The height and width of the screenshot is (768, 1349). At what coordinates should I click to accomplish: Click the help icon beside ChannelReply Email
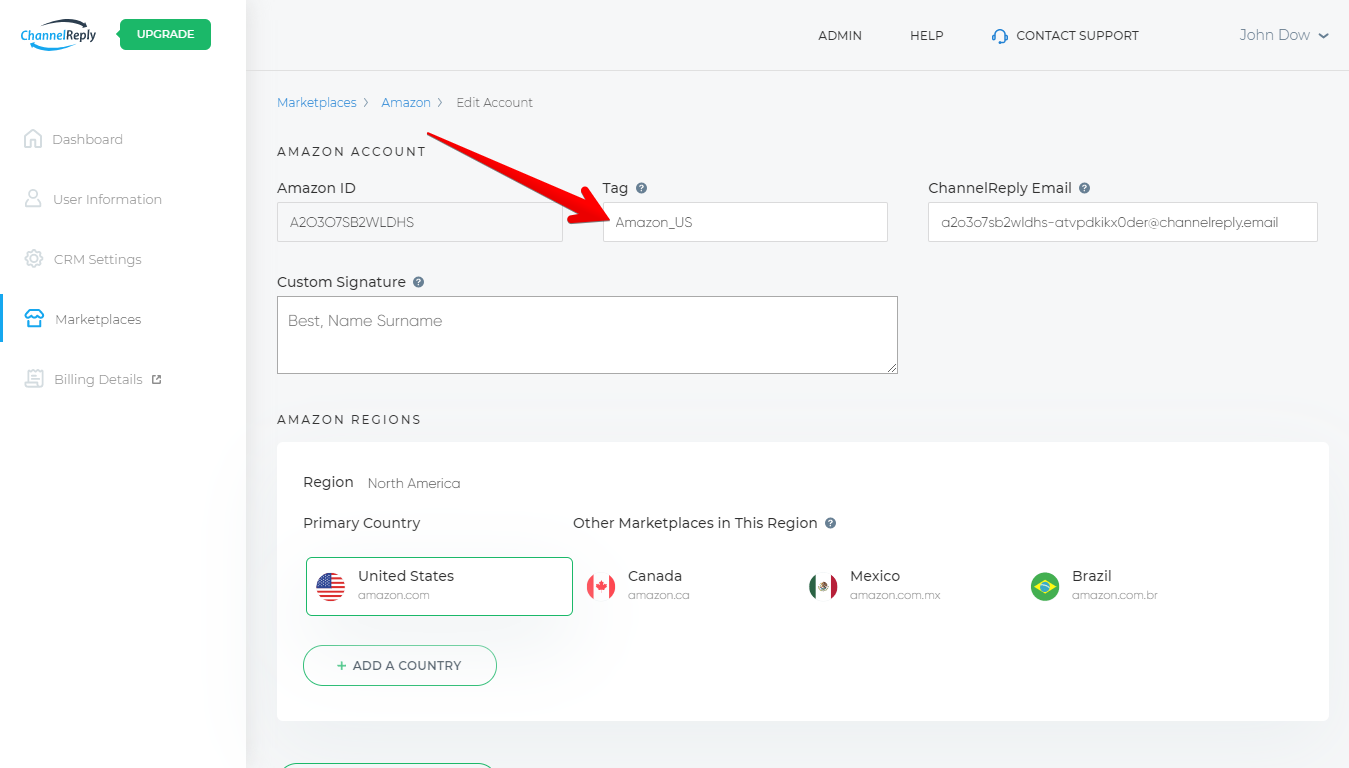[x=1085, y=188]
